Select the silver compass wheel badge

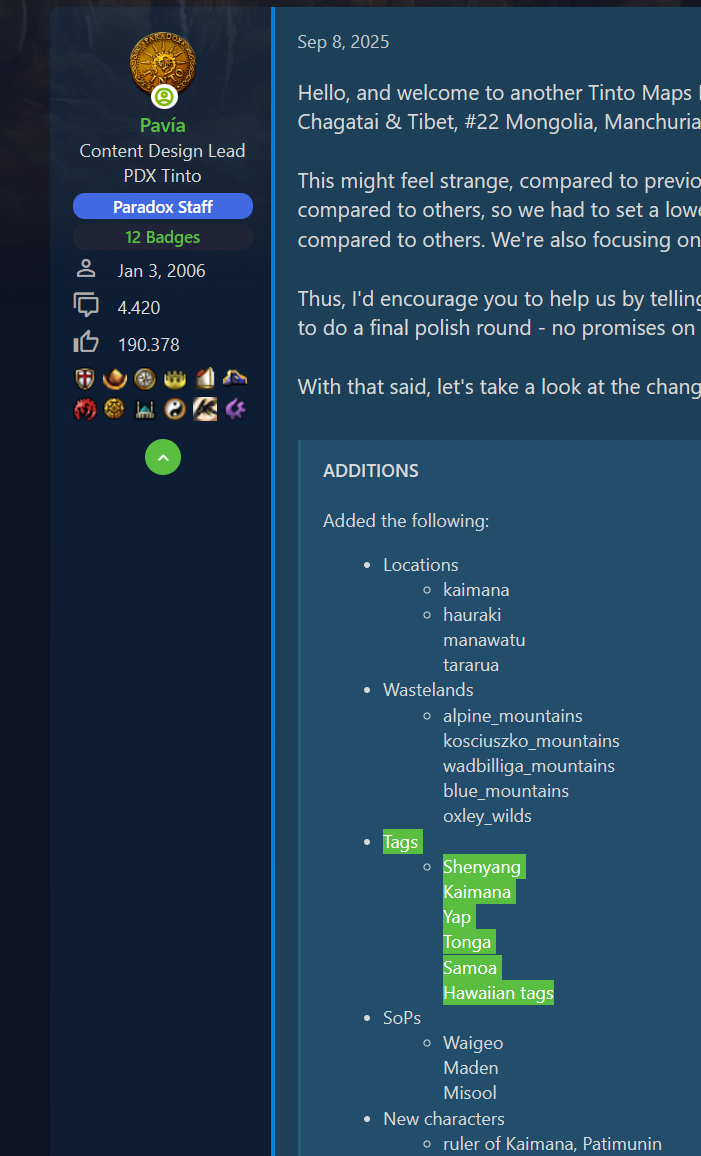pyautogui.click(x=145, y=379)
